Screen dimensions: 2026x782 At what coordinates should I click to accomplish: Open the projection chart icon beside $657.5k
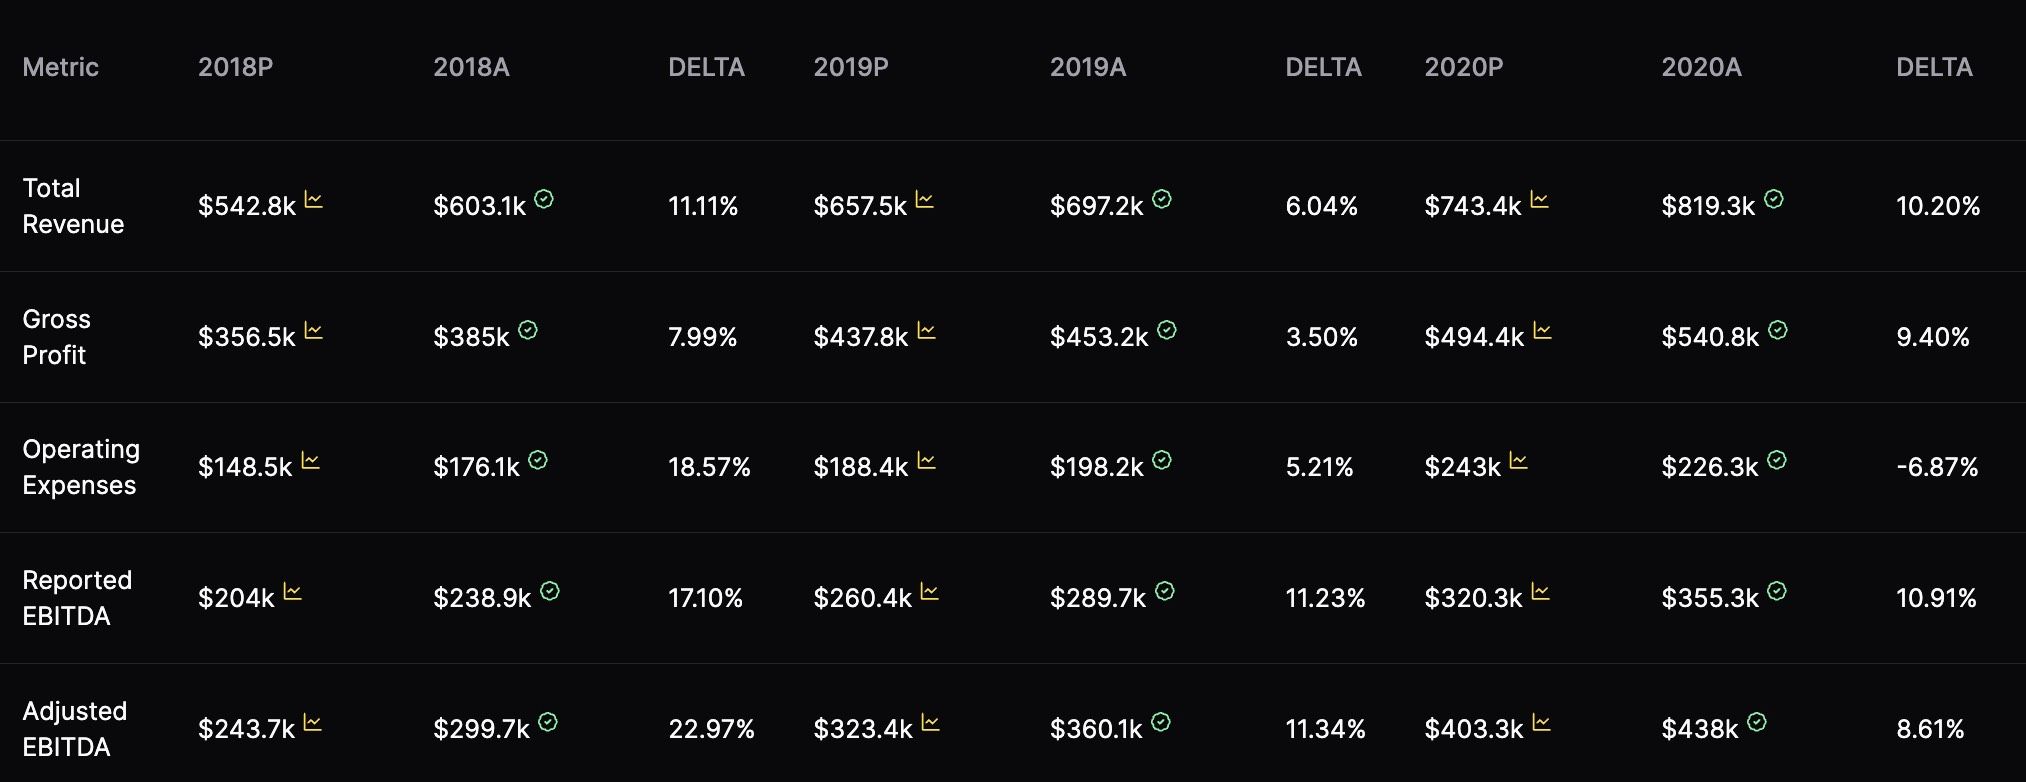coord(925,200)
